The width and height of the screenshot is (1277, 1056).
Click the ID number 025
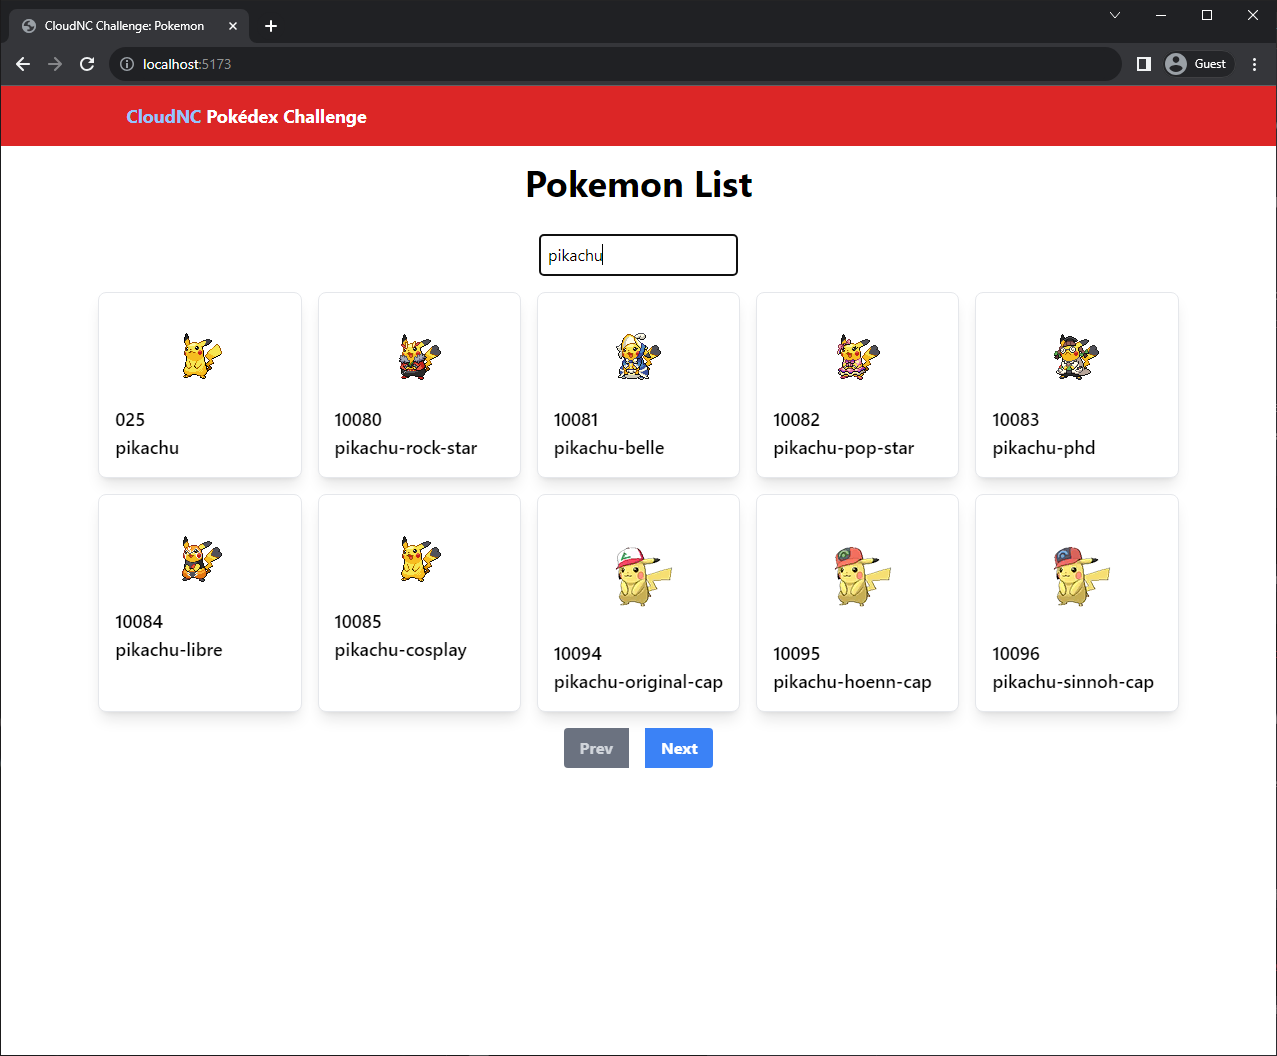130,420
